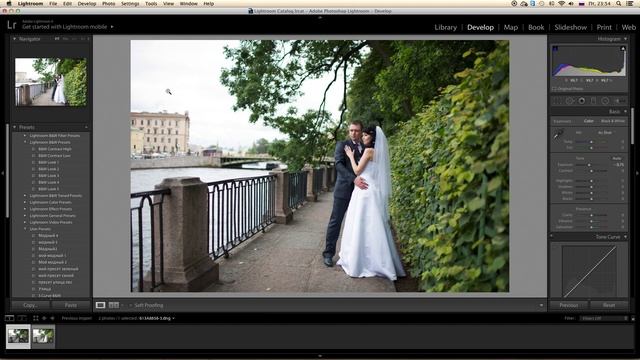Switch to the Print module

604,27
